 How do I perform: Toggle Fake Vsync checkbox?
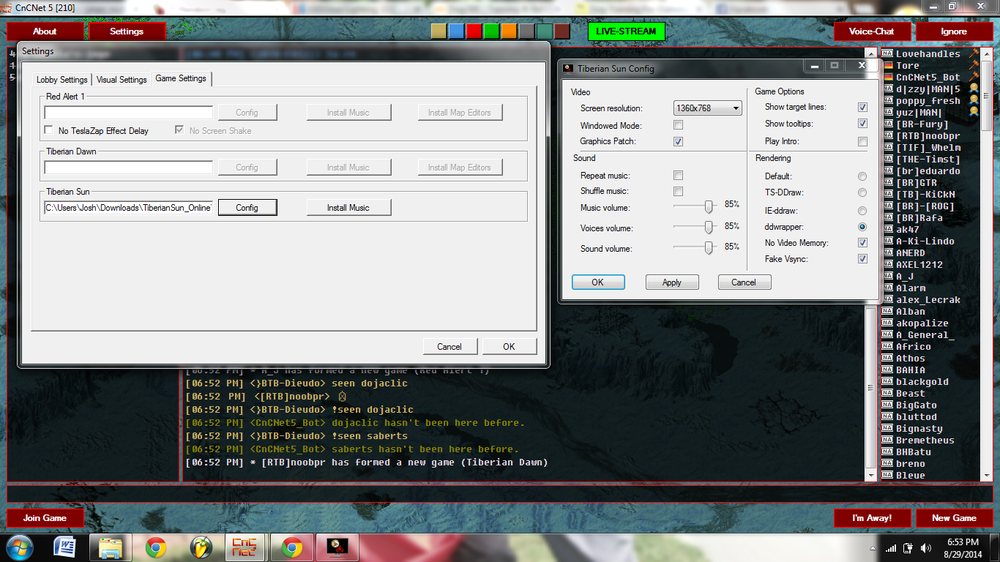(862, 259)
